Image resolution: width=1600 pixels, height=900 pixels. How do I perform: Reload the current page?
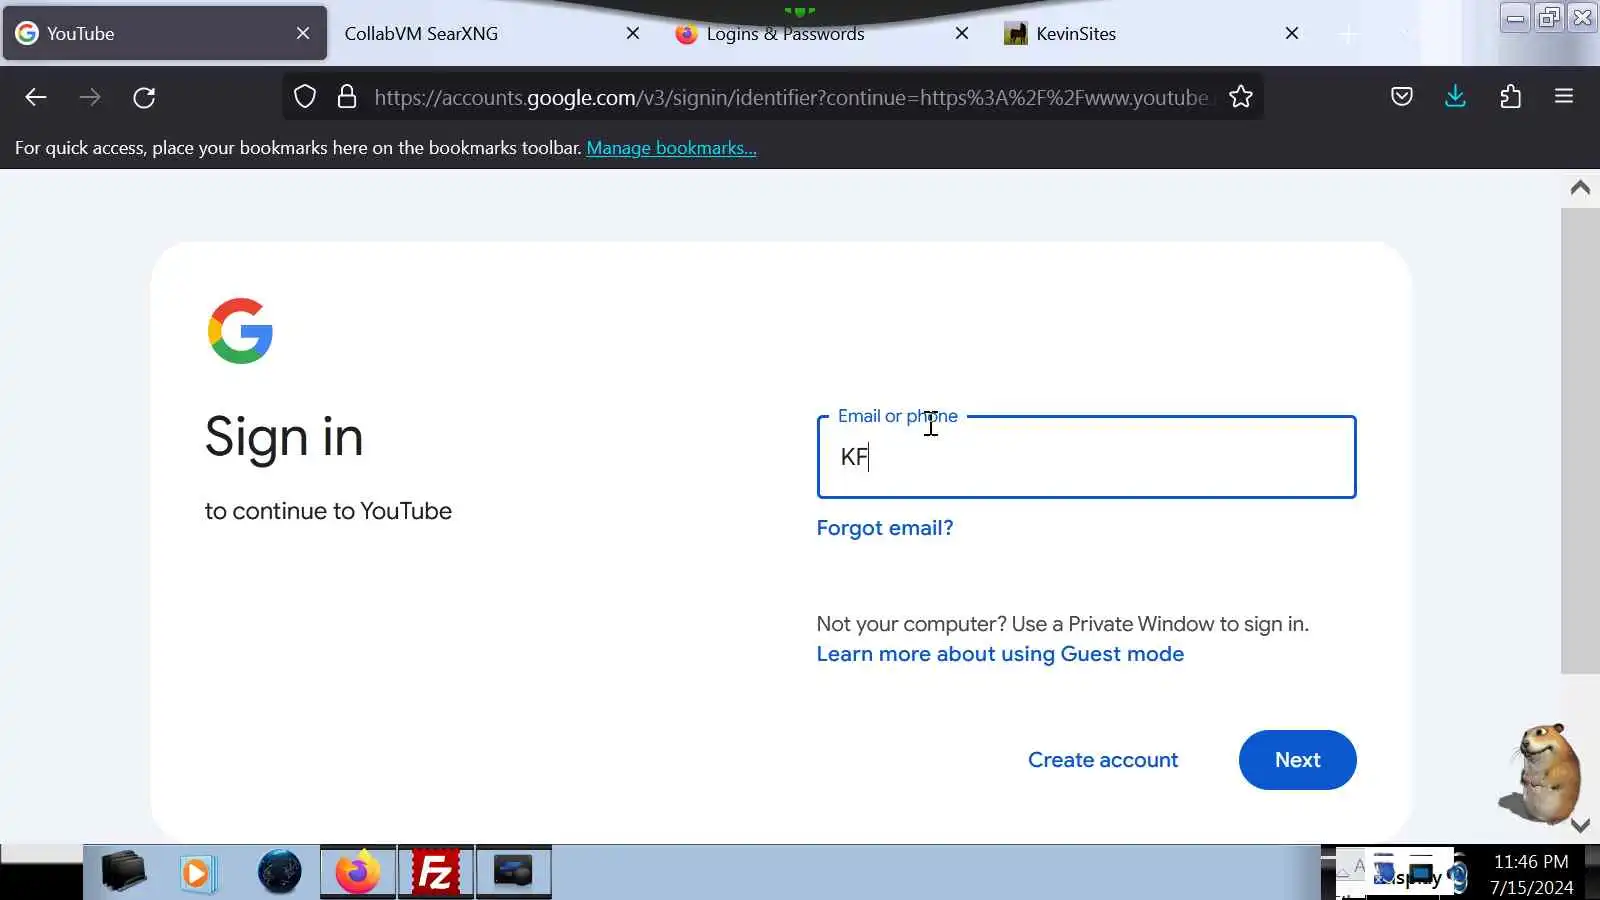(144, 97)
